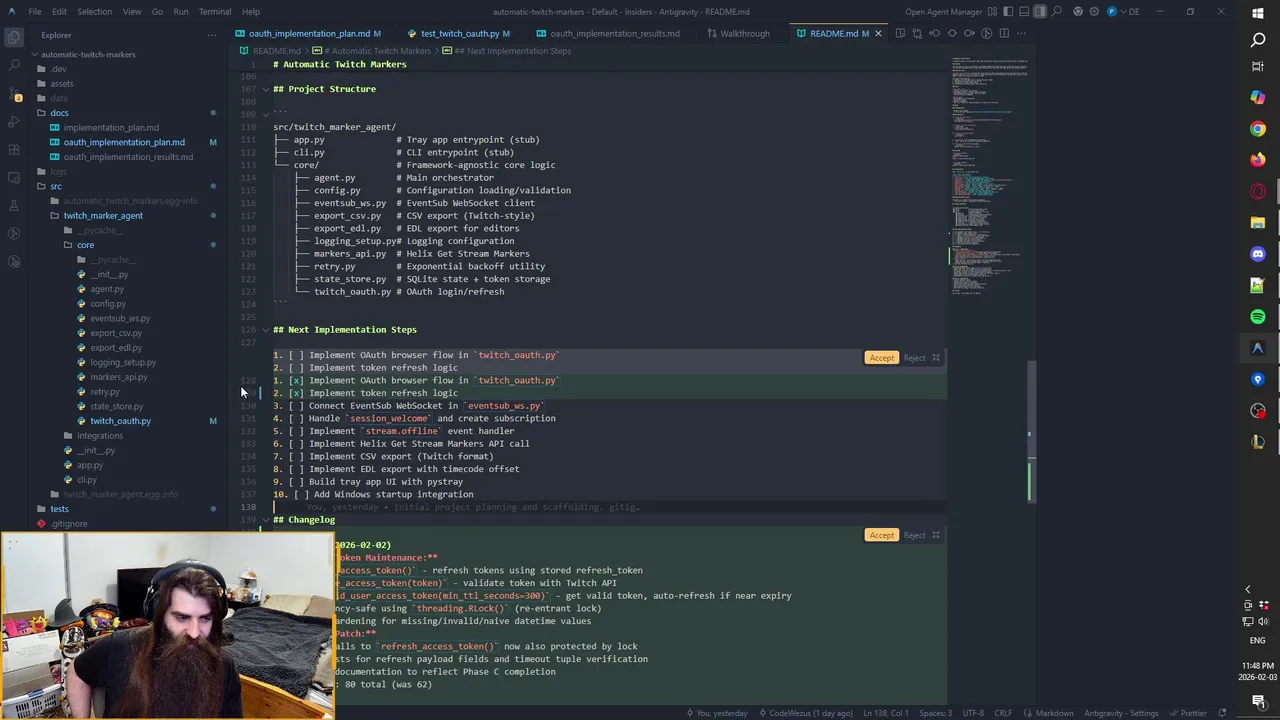Click the vertical scrollbar thumb
Viewport: 1280px width, 720px height.
[1031, 430]
